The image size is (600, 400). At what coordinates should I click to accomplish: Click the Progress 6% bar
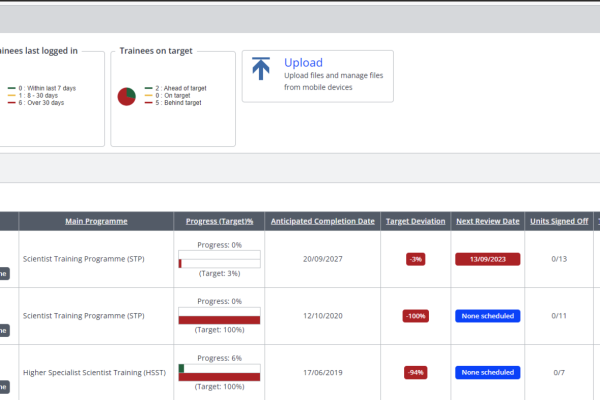pyautogui.click(x=219, y=372)
